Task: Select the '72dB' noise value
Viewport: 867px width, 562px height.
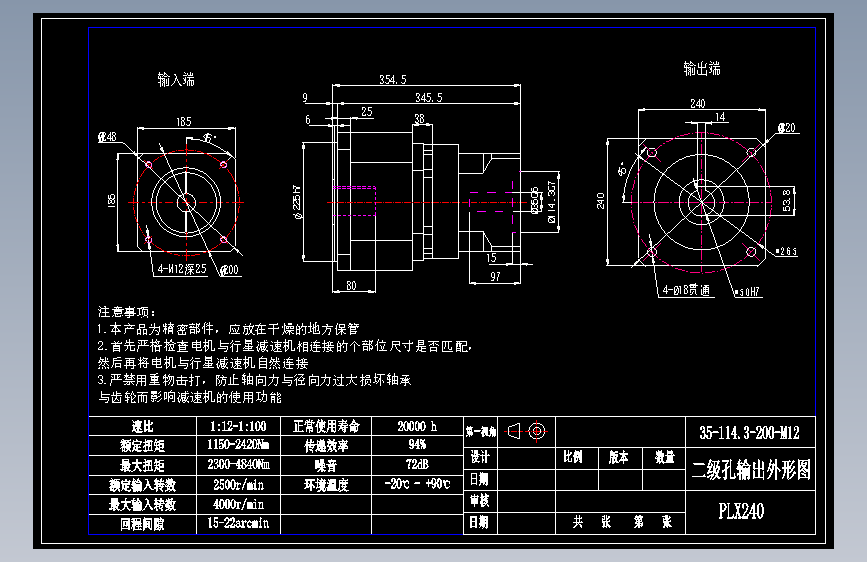Action: [417, 465]
